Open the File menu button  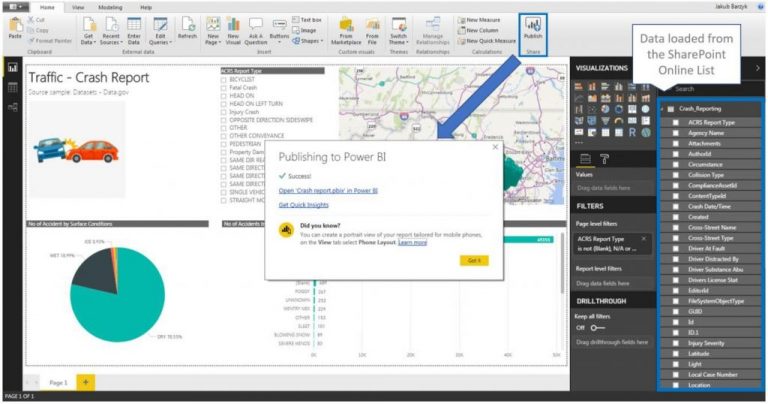click(x=15, y=7)
